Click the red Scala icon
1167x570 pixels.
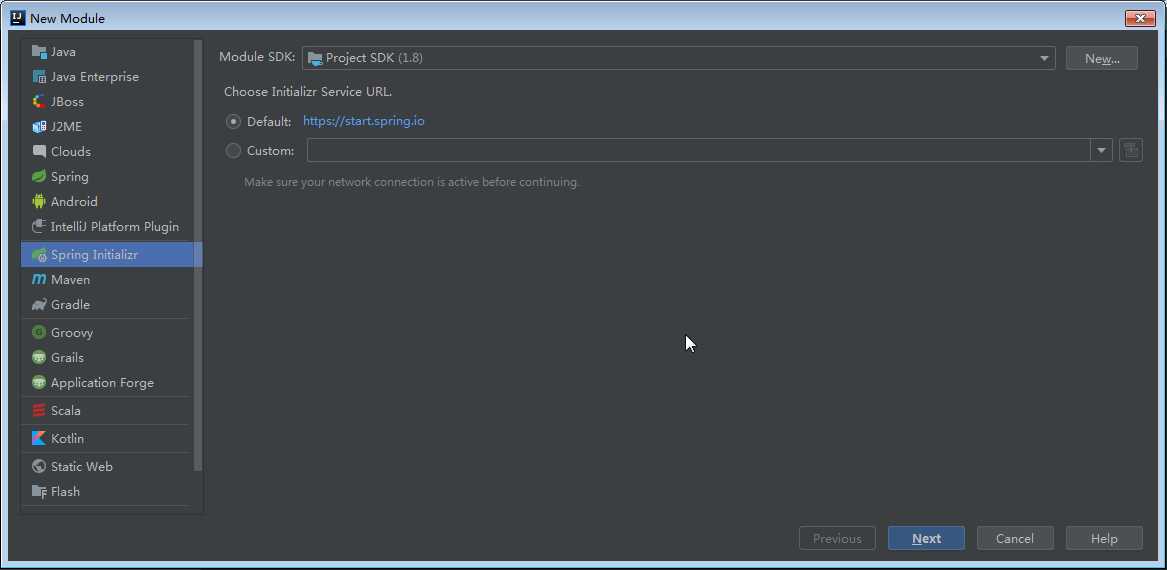(x=39, y=411)
